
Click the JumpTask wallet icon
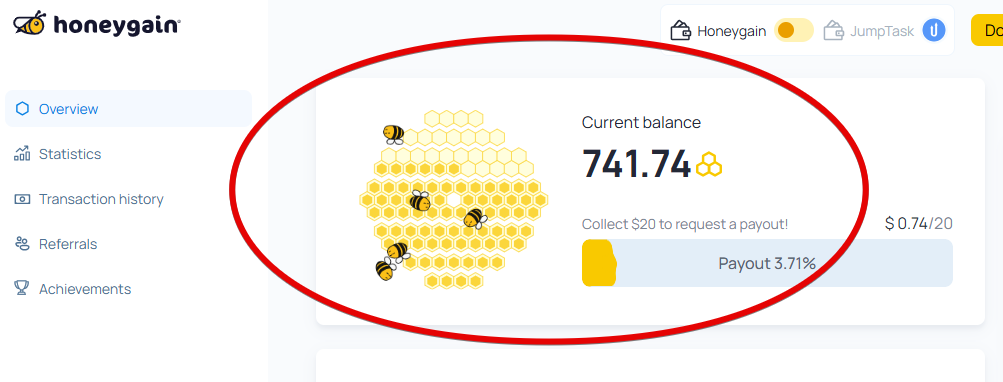[833, 31]
